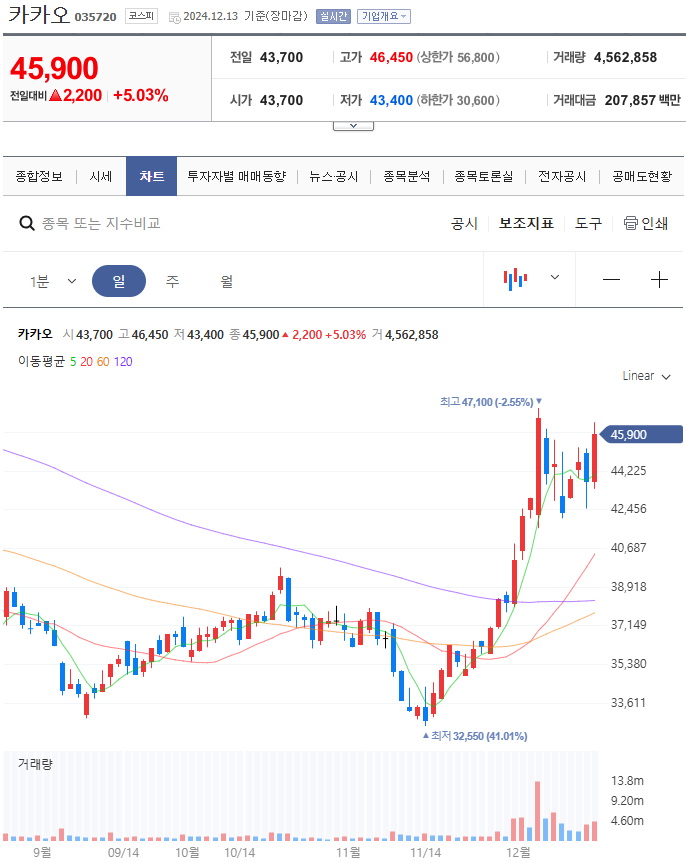This screenshot has width=686, height=863.
Task: Zoom in the chart with the plus icon
Action: (x=659, y=280)
